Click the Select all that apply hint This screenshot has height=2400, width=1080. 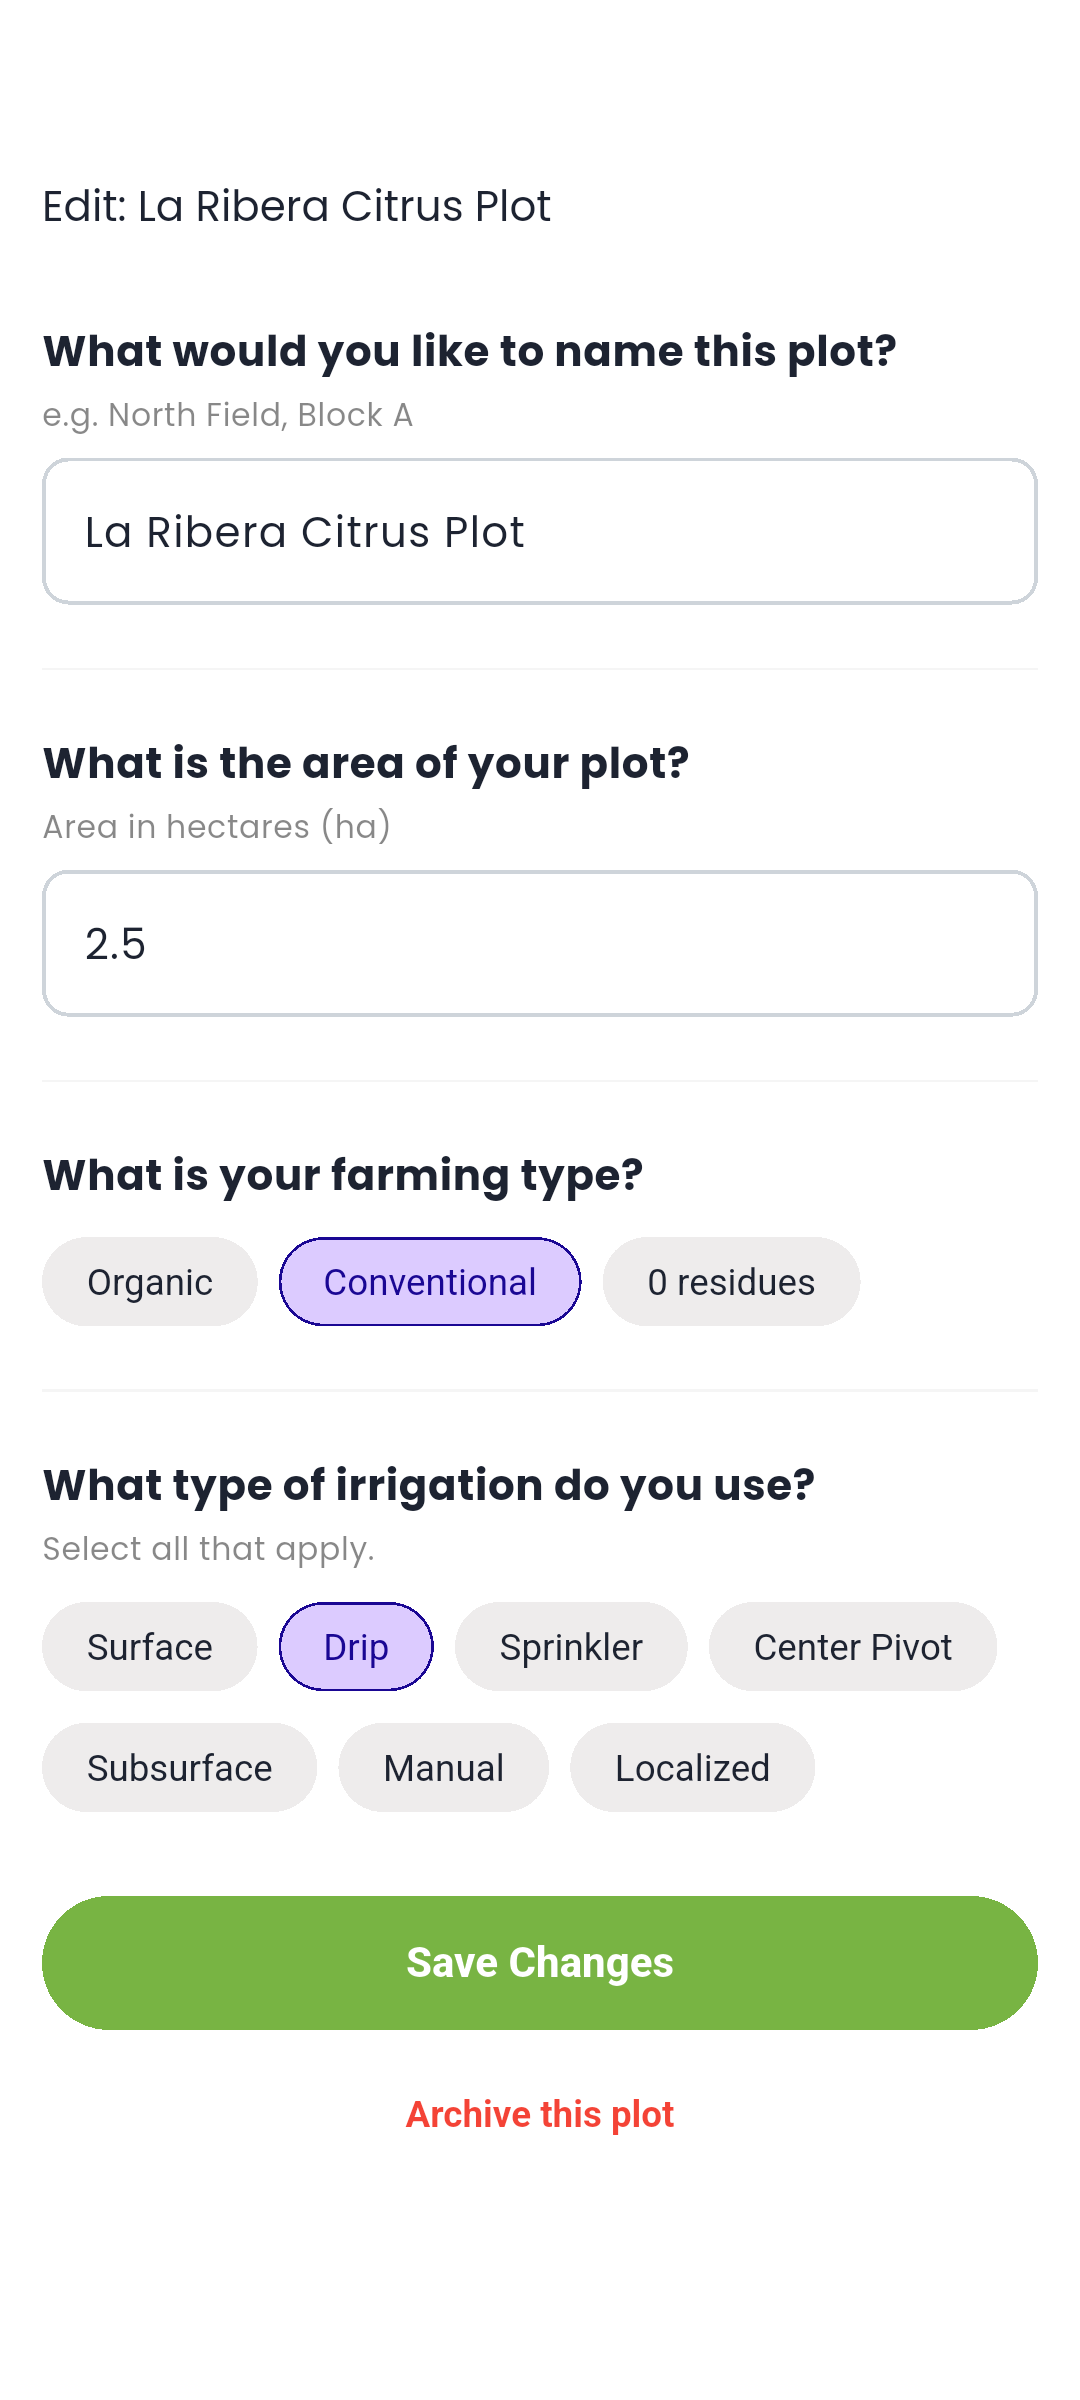[x=208, y=1549]
